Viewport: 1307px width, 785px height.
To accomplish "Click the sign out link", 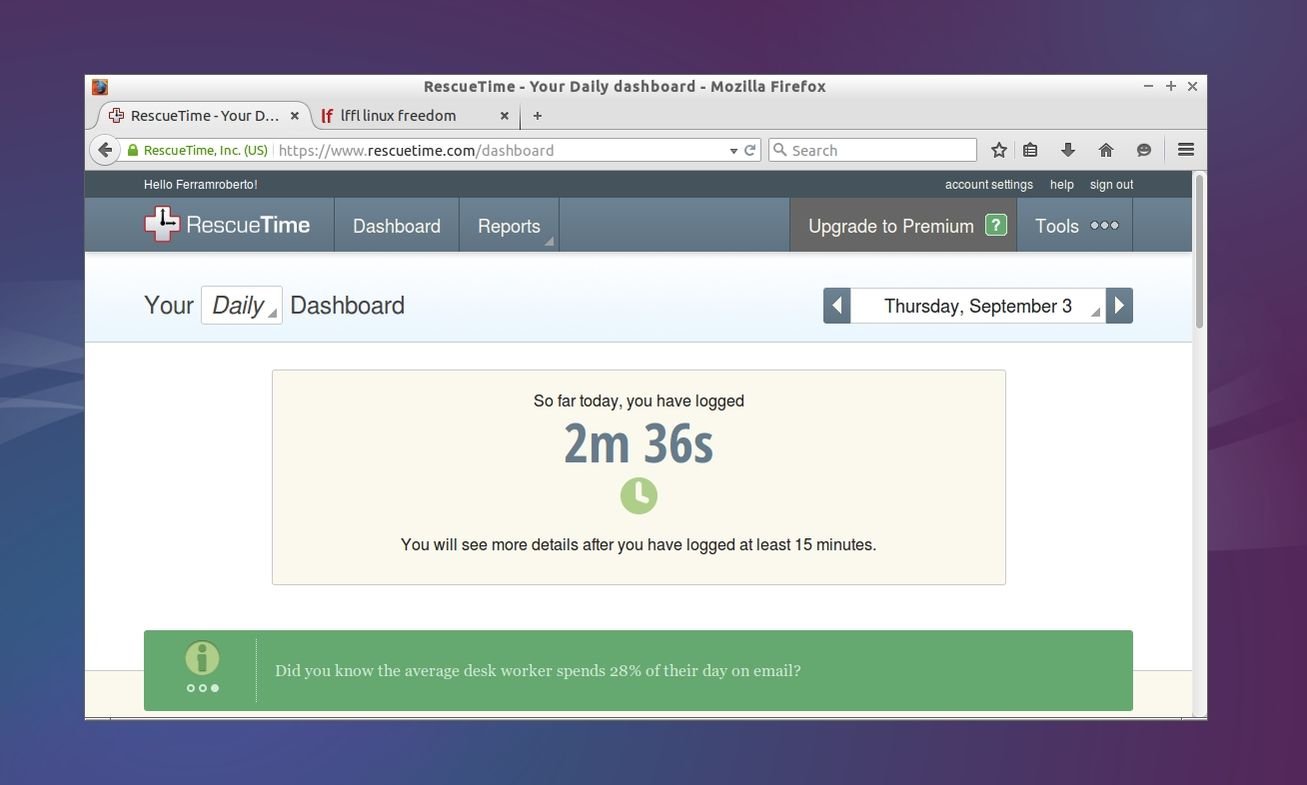I will click(x=1112, y=184).
